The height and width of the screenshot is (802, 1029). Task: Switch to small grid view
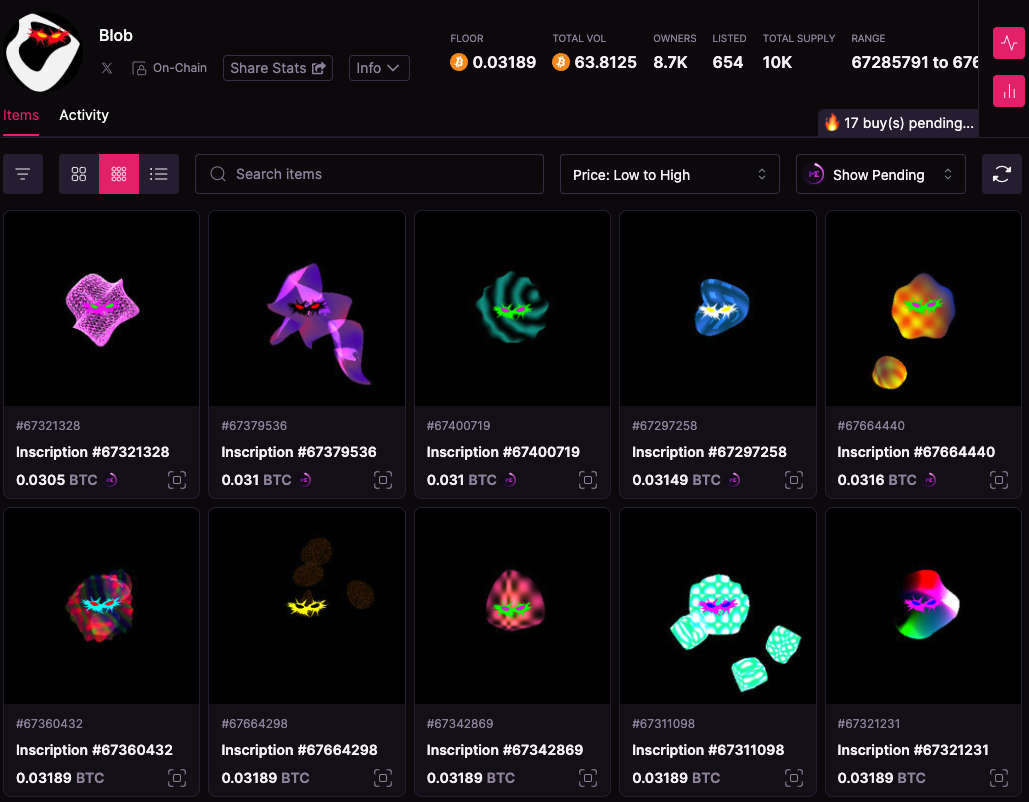point(119,174)
